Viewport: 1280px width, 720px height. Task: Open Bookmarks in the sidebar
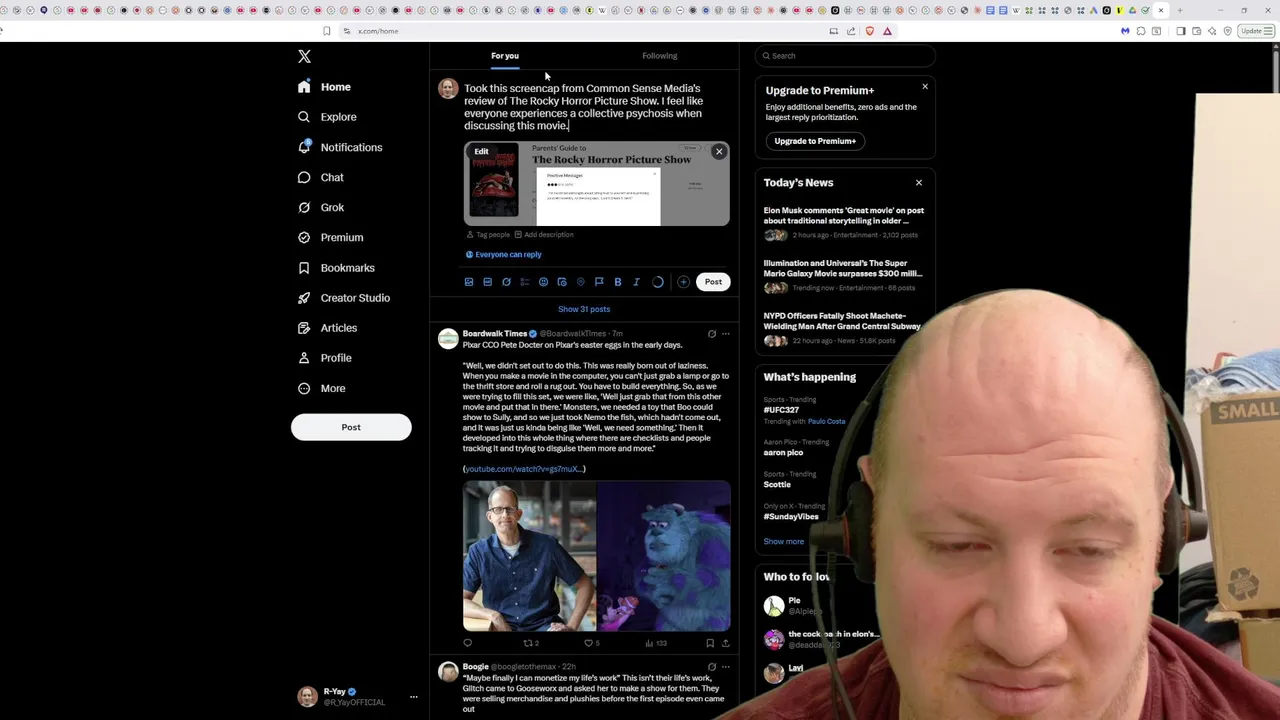[337, 268]
